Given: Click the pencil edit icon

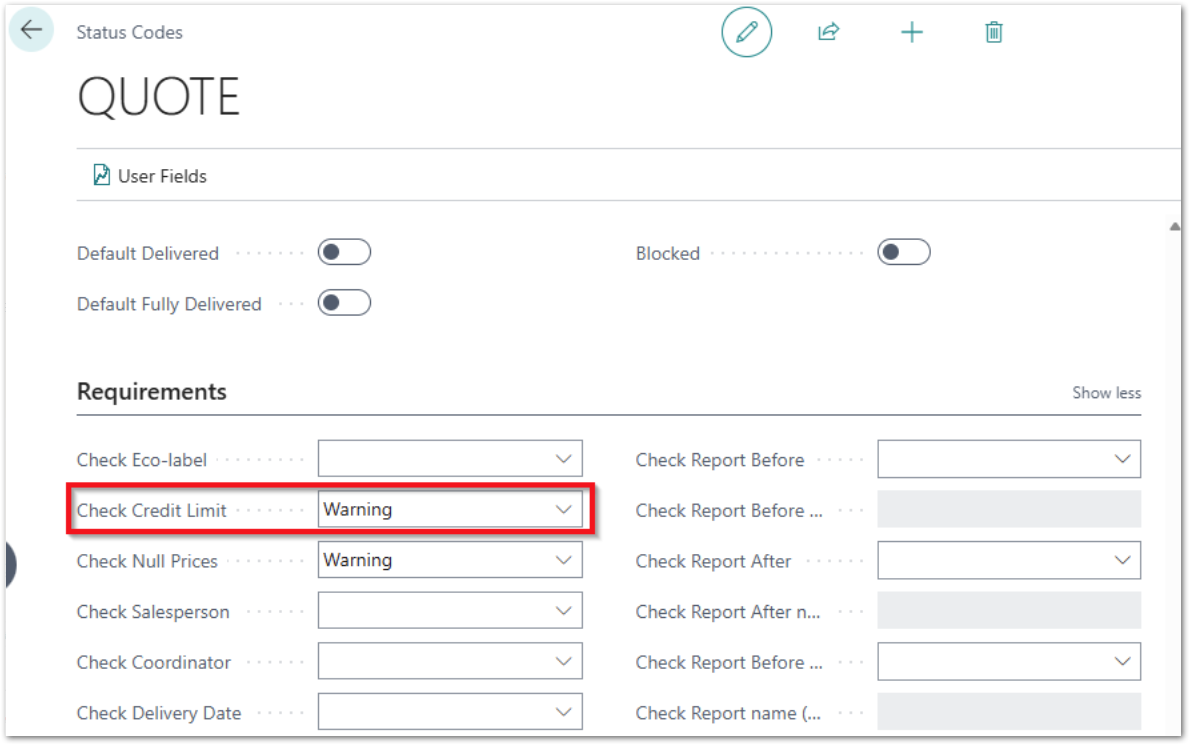Looking at the screenshot, I should click(x=746, y=32).
